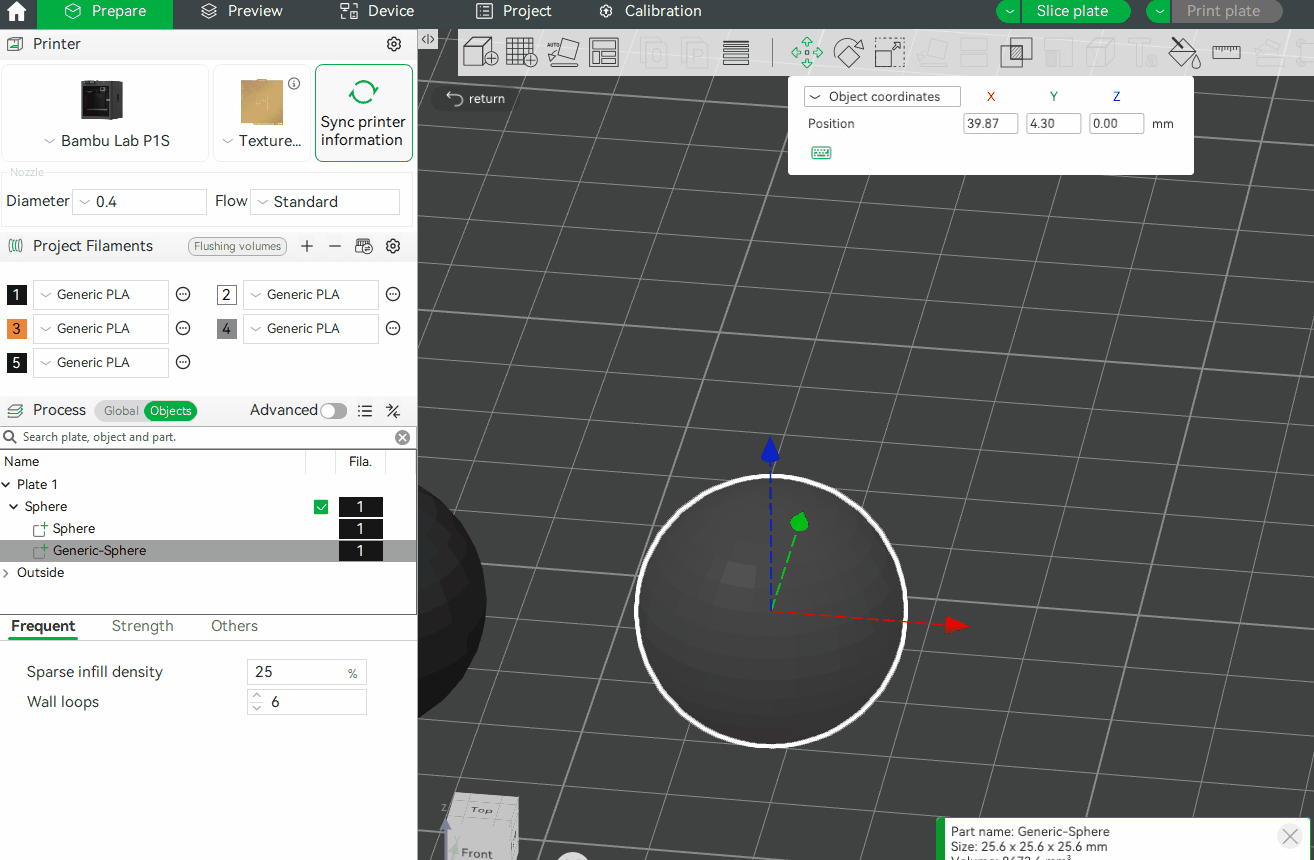Switch to the Project tab

(514, 11)
